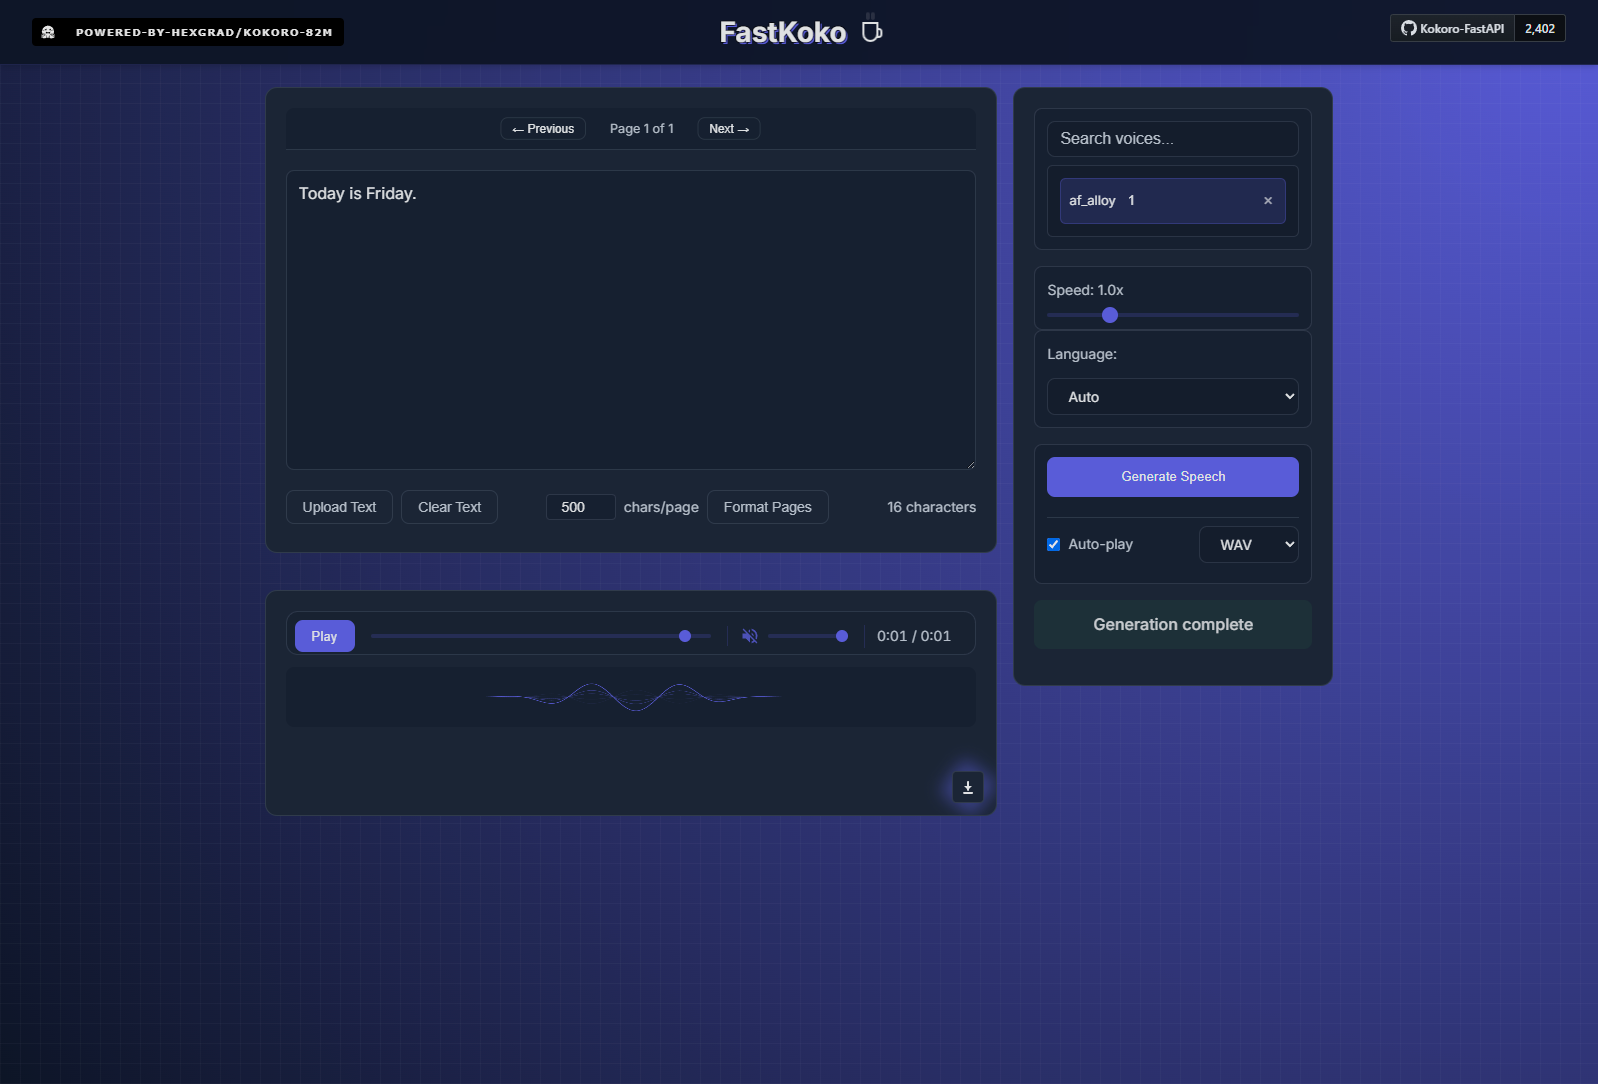Click the audio seek bar handle
The image size is (1598, 1084).
685,636
